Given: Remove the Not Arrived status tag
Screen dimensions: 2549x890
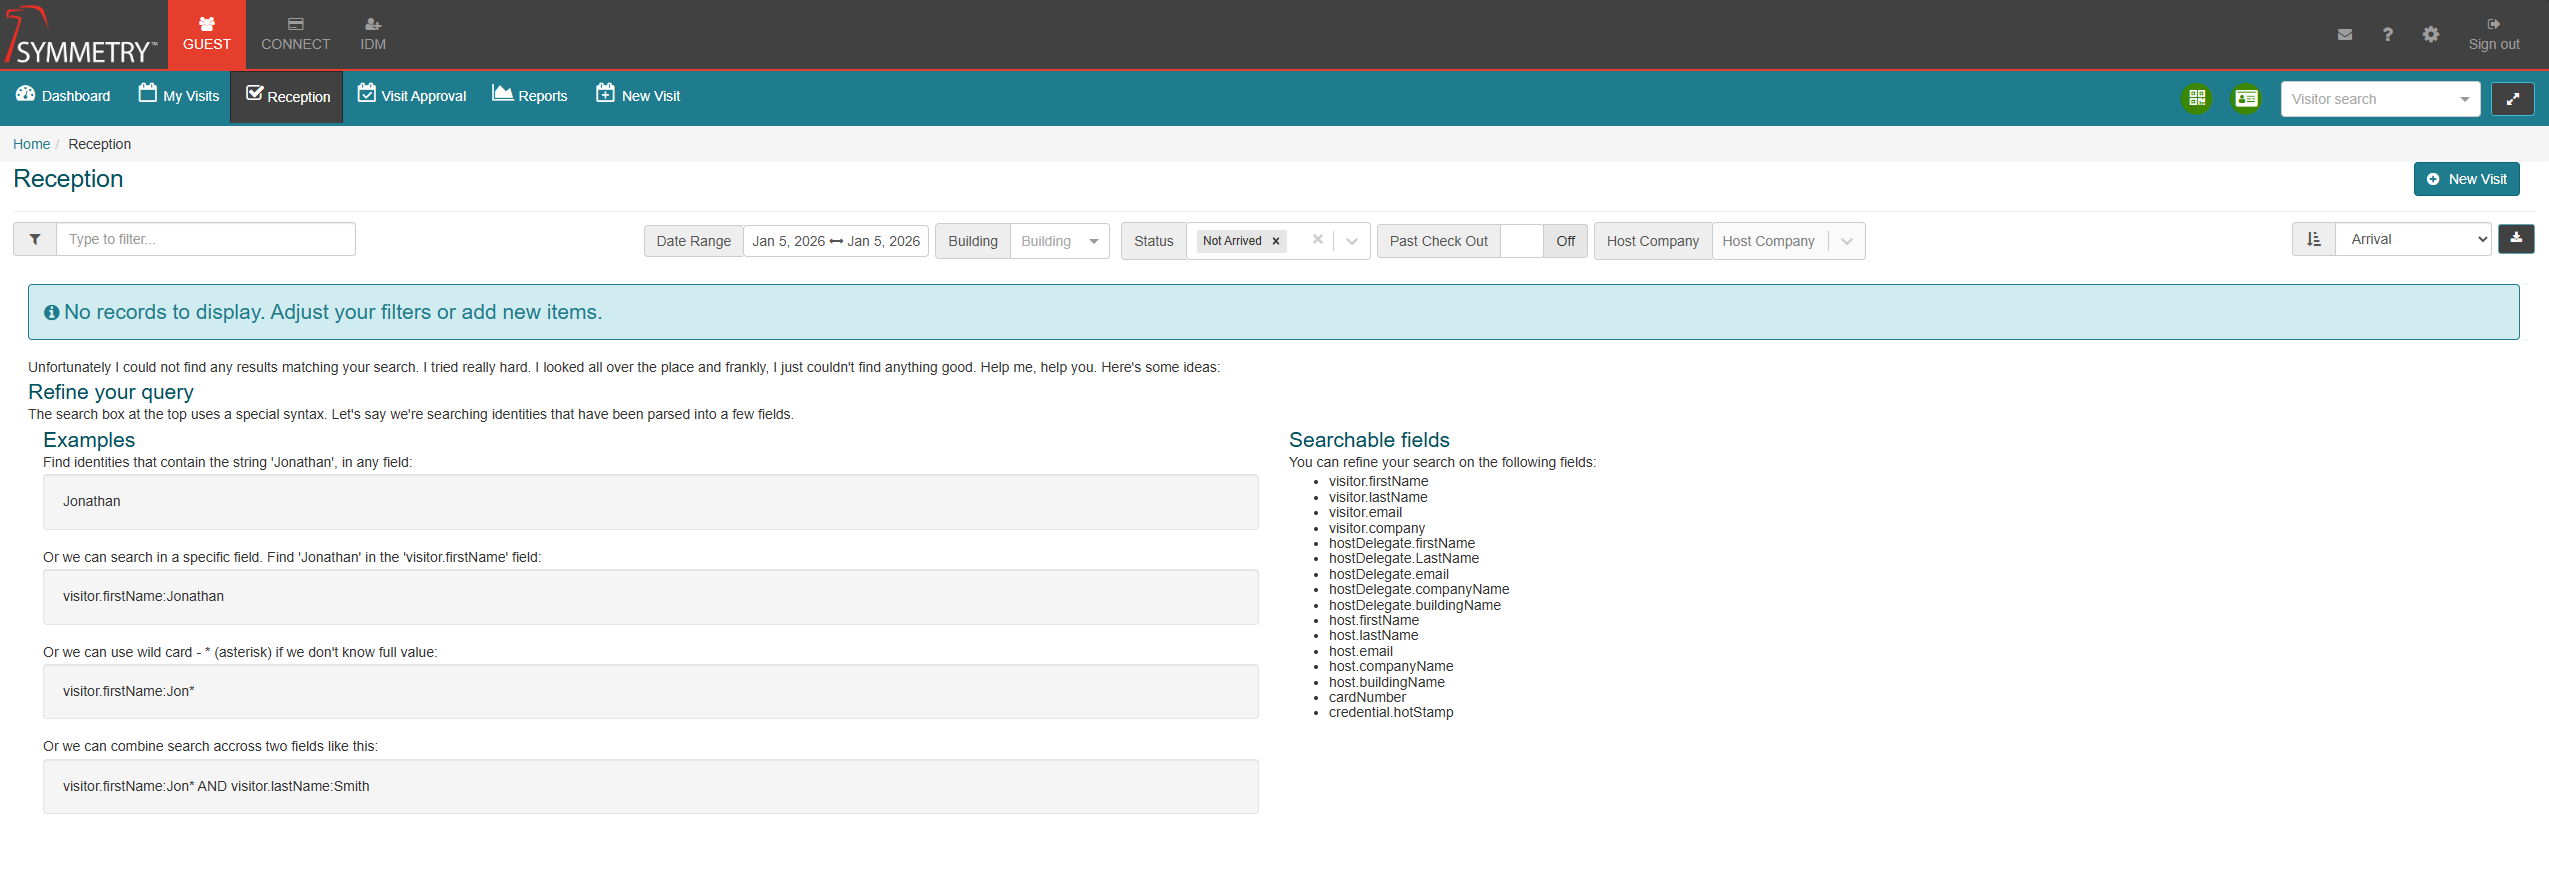Looking at the screenshot, I should point(1276,241).
